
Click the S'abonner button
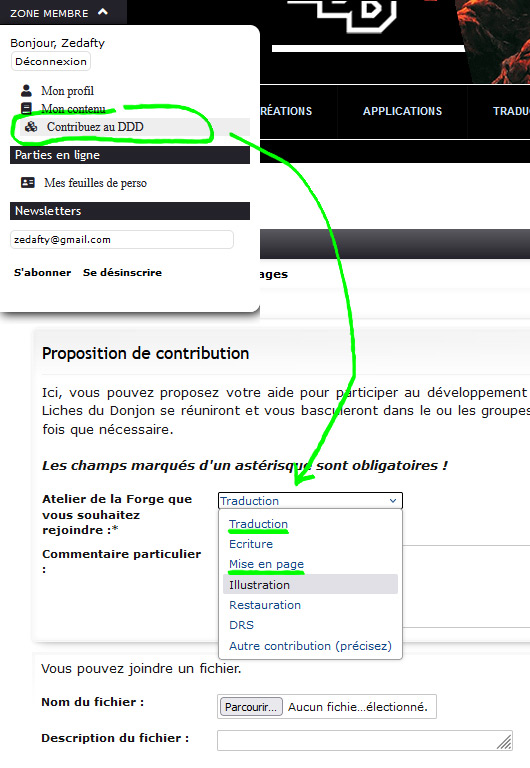coord(43,272)
